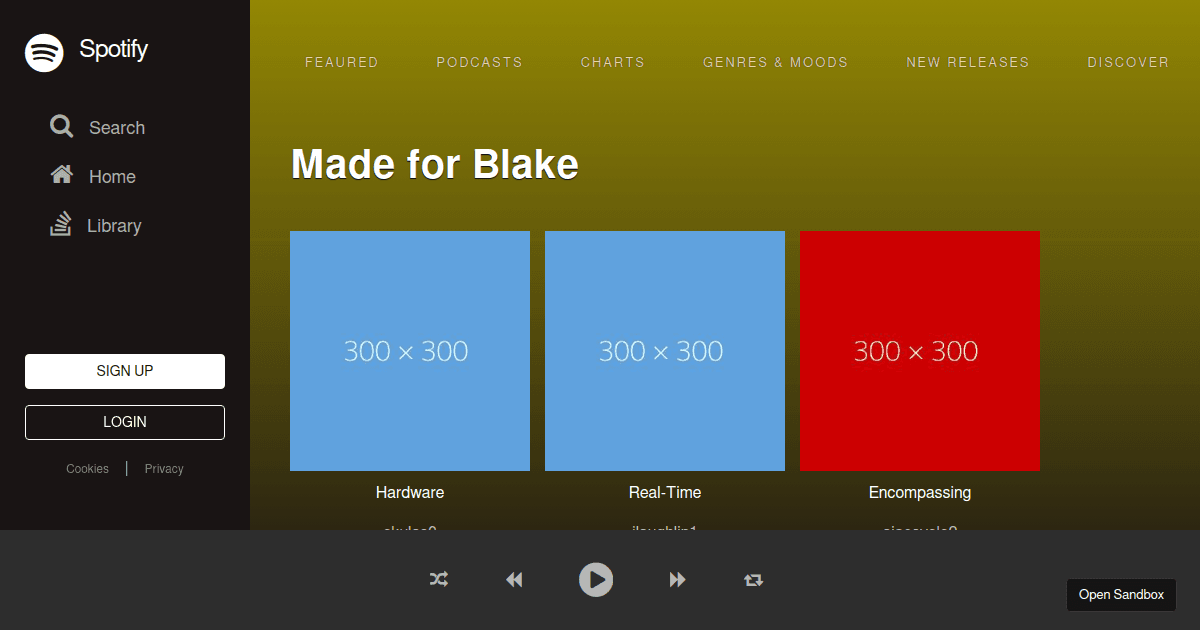Open the Hardware playlist cover
1200x630 pixels.
pyautogui.click(x=410, y=351)
